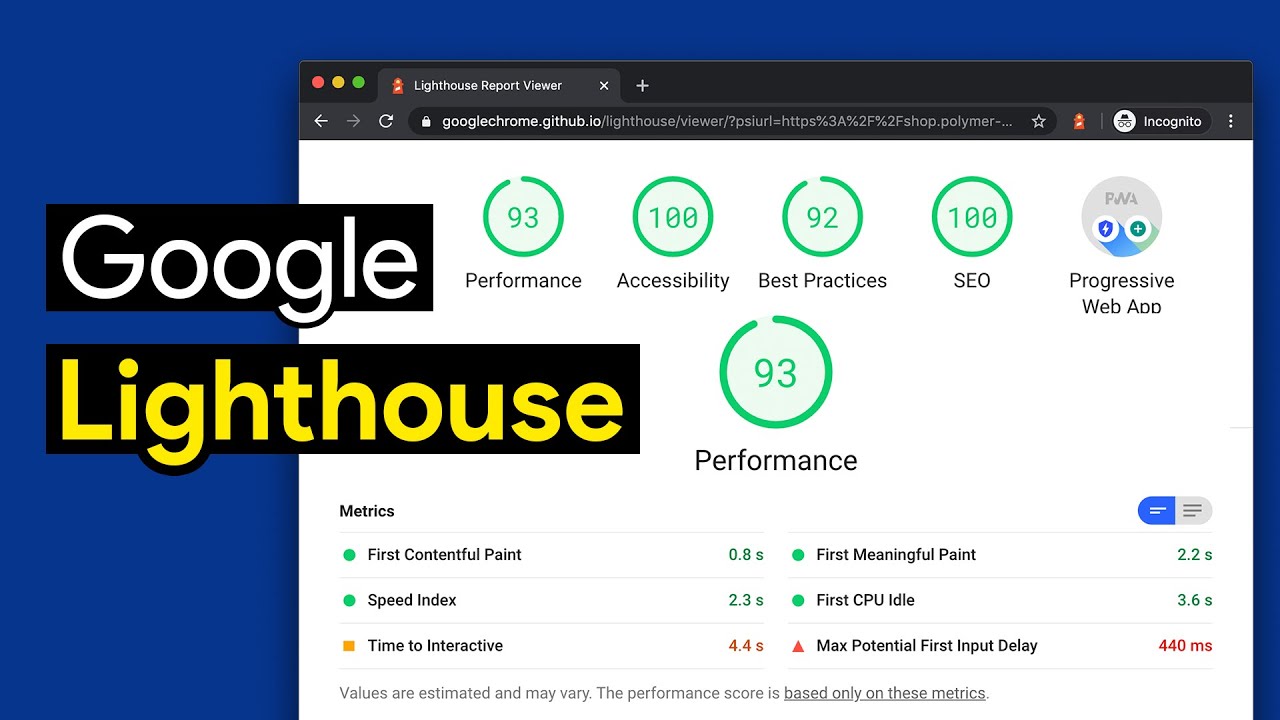Bookmark page using the star icon
1280x720 pixels.
(x=1038, y=121)
